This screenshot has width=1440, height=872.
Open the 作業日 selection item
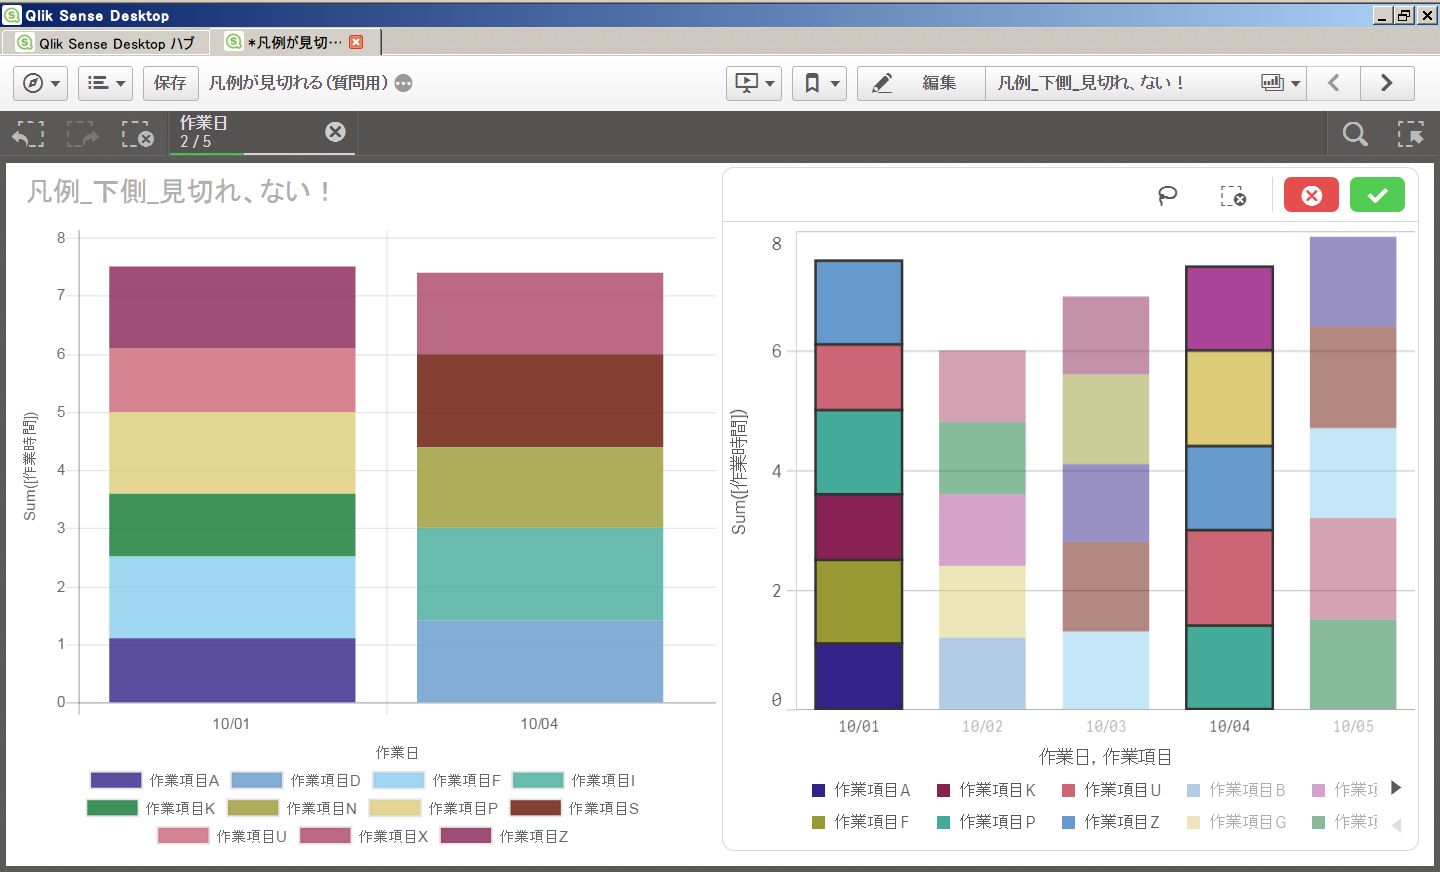click(262, 133)
